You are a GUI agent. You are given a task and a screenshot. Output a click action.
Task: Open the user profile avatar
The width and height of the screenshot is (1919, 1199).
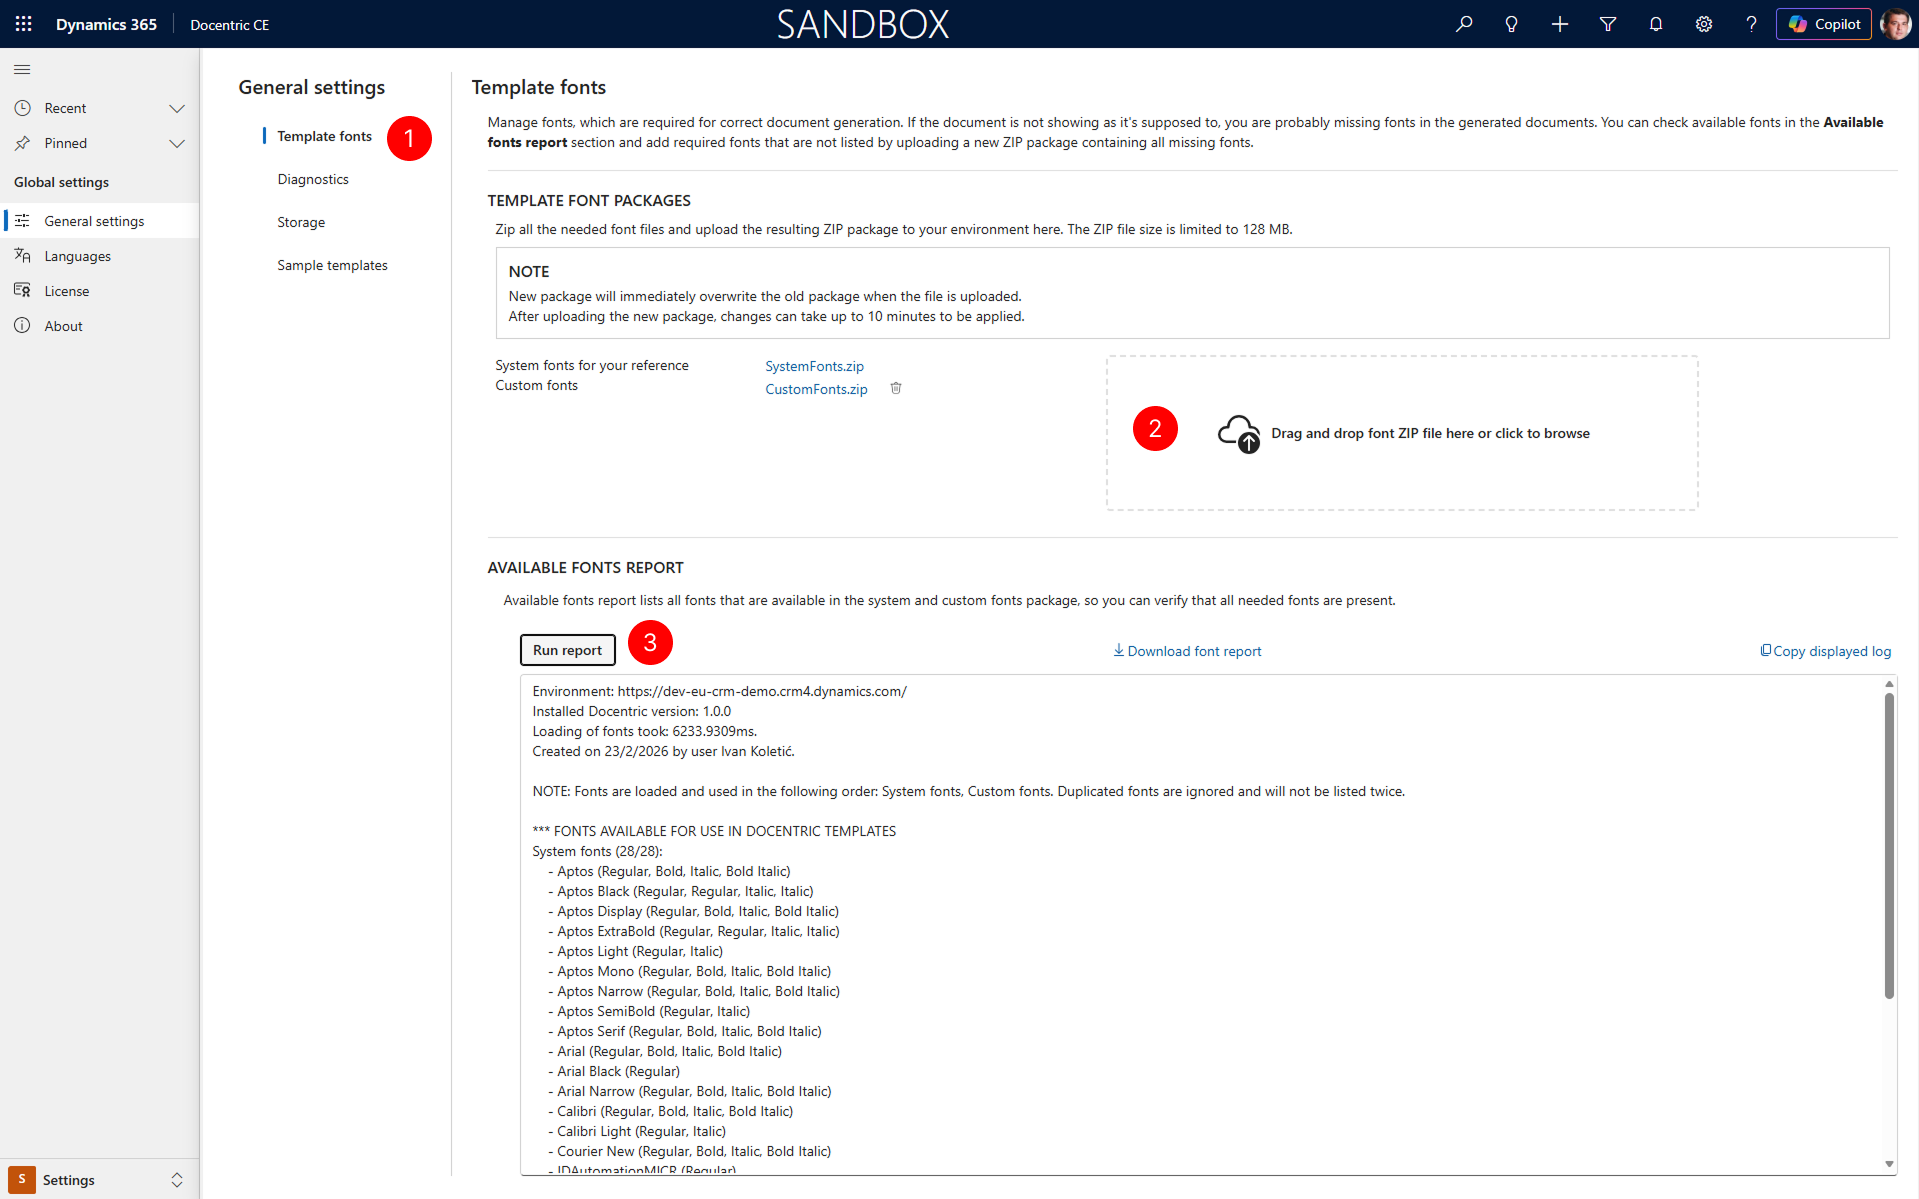(1895, 24)
